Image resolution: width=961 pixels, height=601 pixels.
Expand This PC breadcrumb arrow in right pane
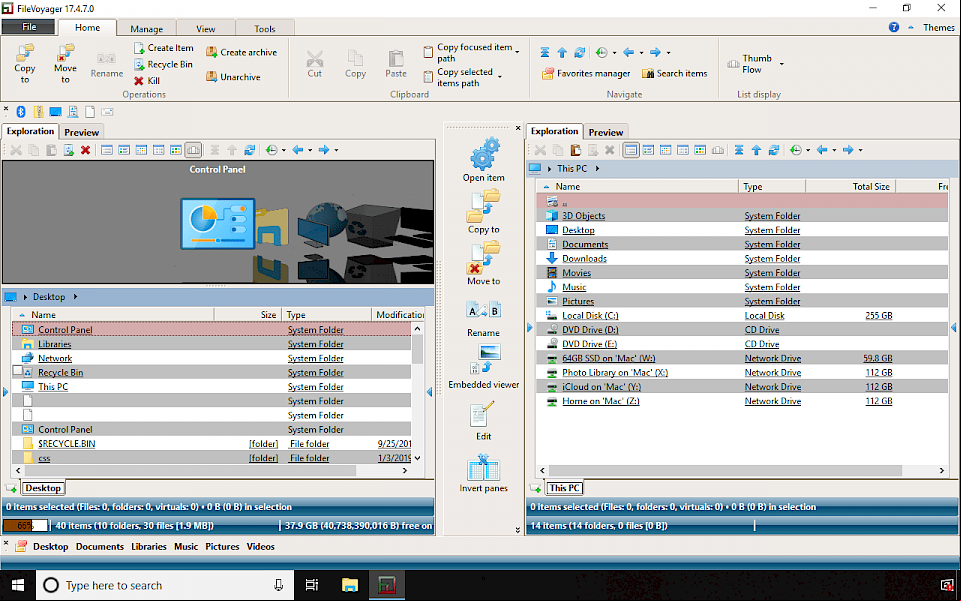point(597,168)
